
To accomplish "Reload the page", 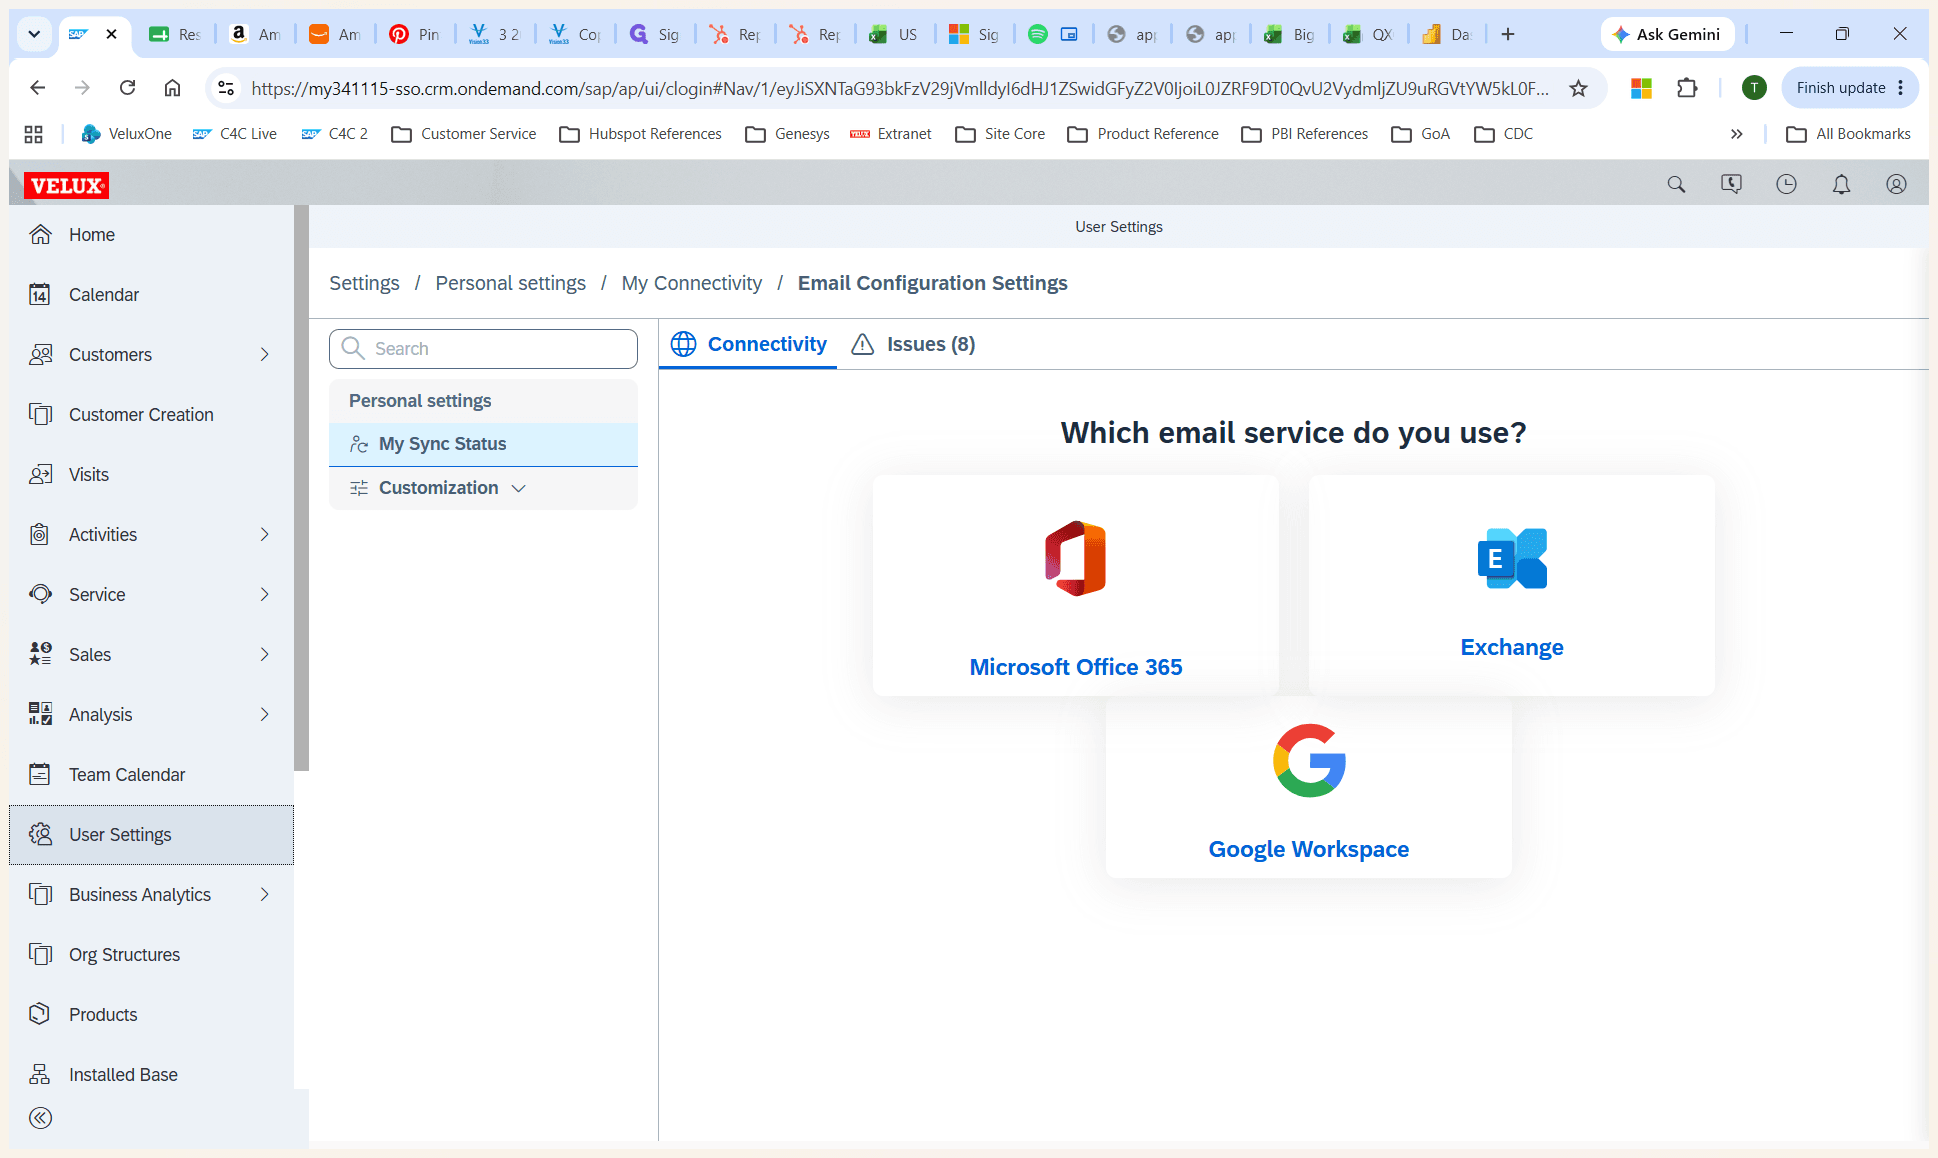I will coord(127,88).
